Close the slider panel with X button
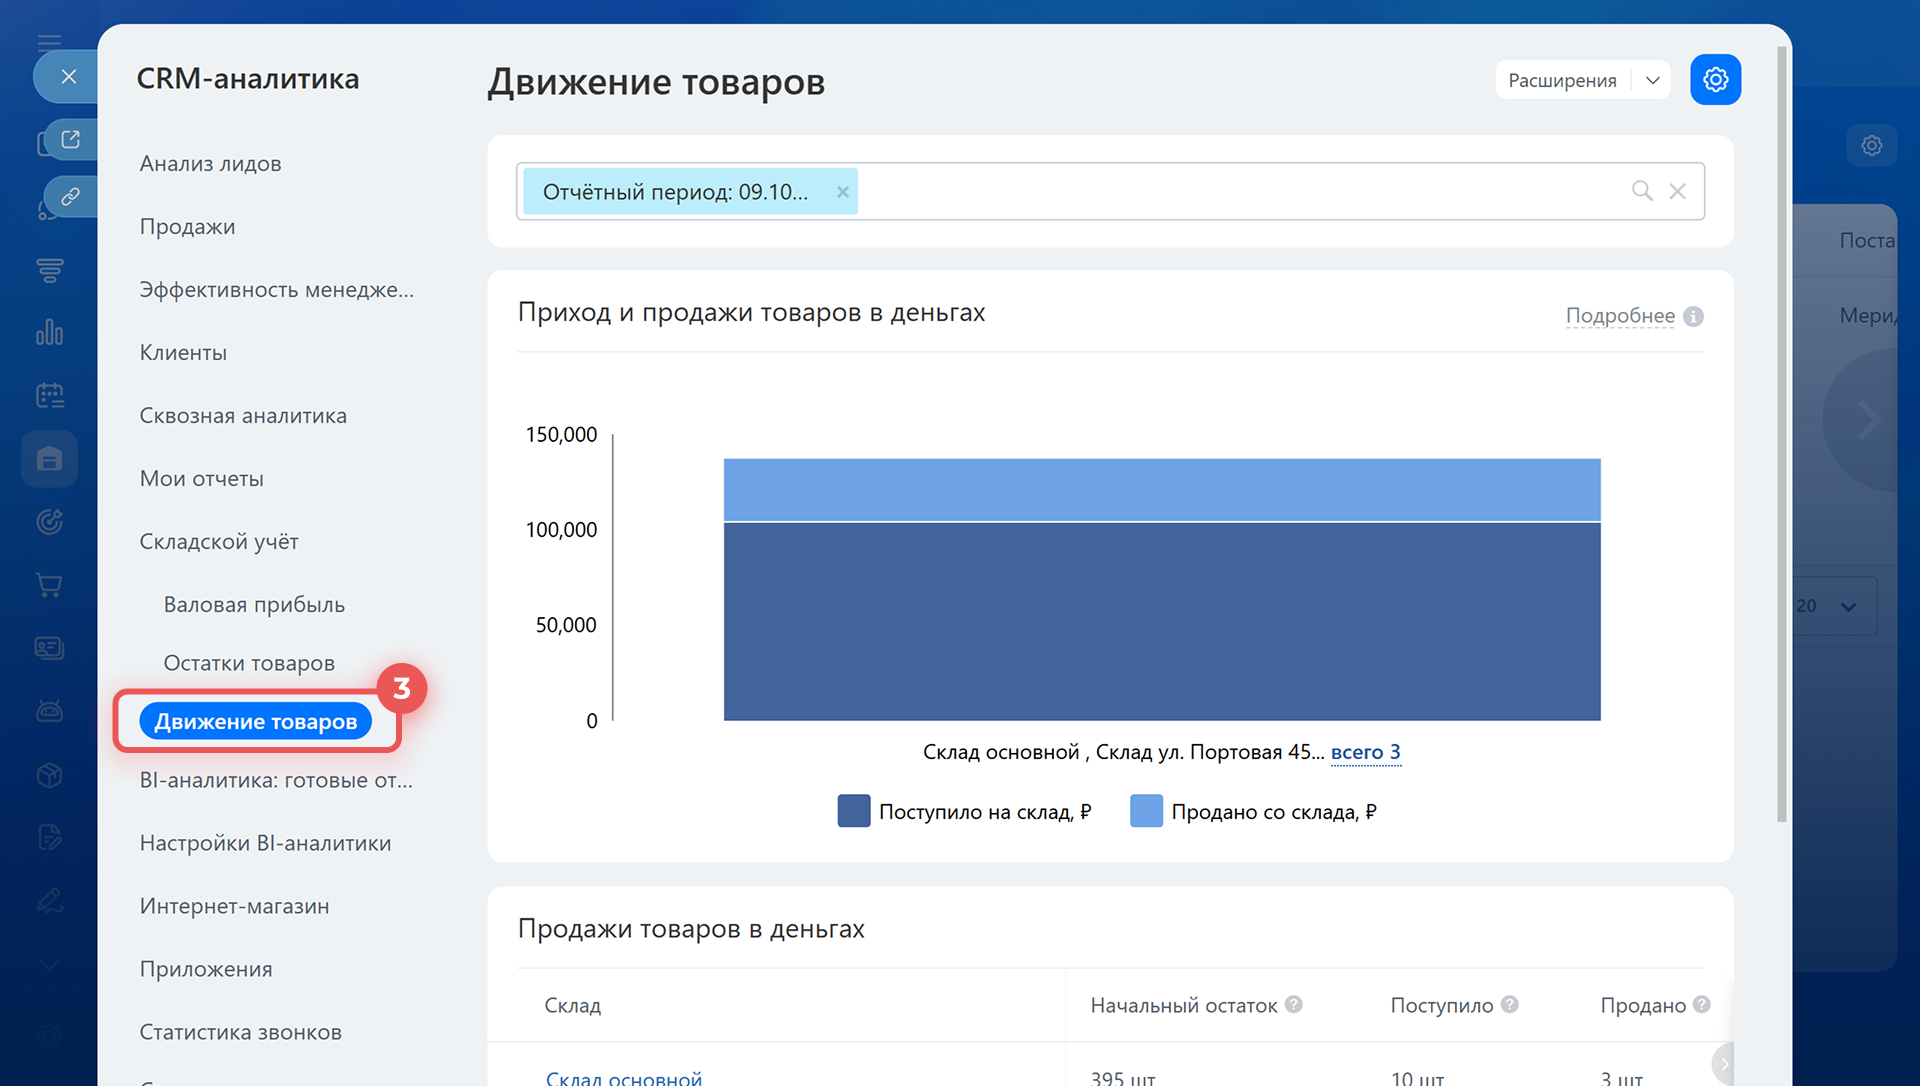 point(68,77)
